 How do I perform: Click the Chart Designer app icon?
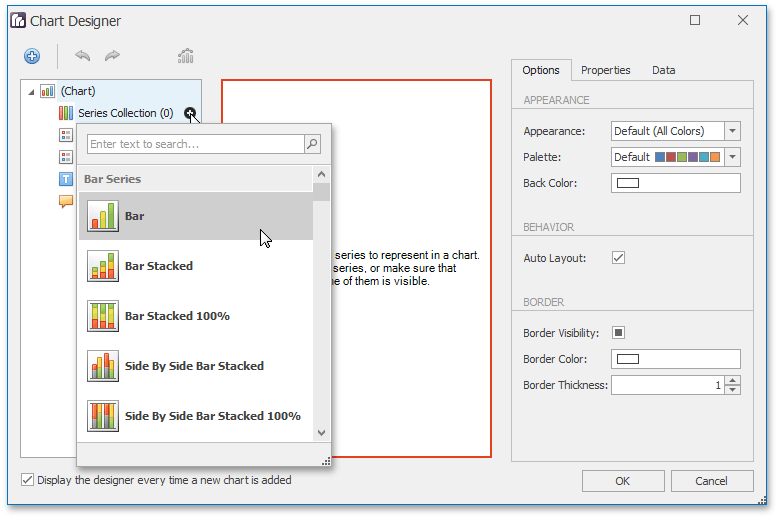(x=18, y=20)
